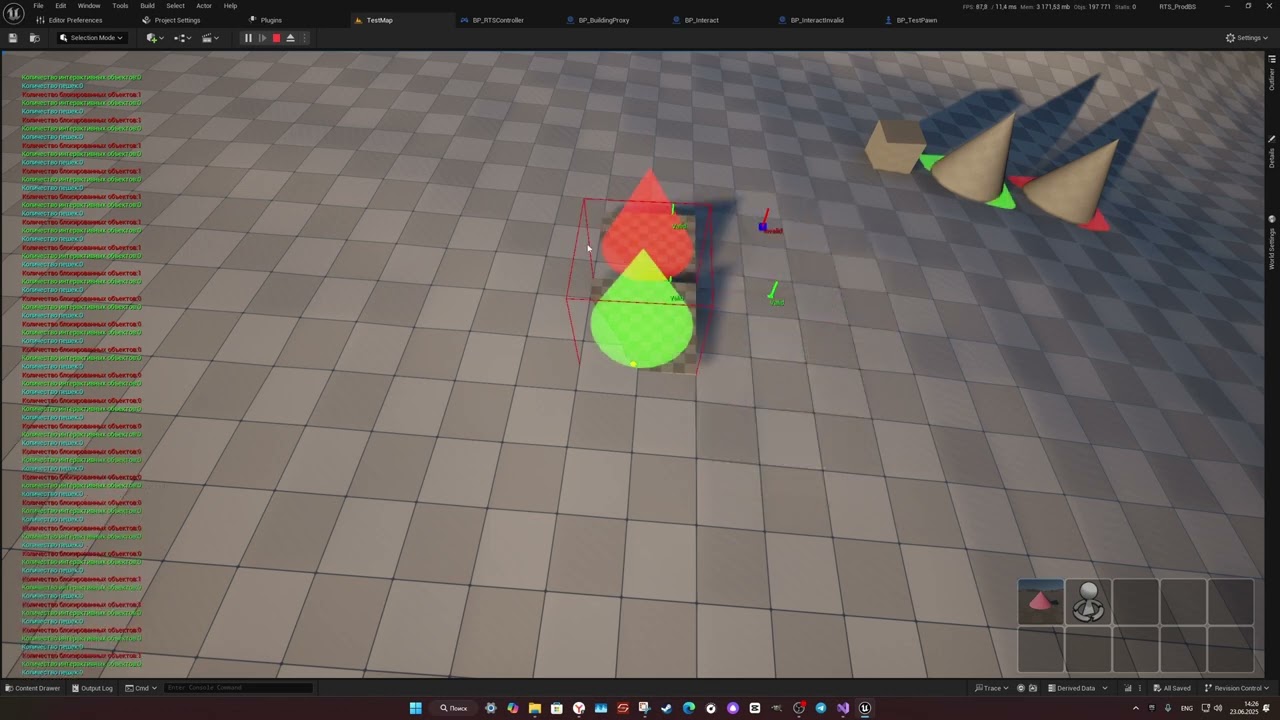Open the Edit menu

tap(61, 6)
